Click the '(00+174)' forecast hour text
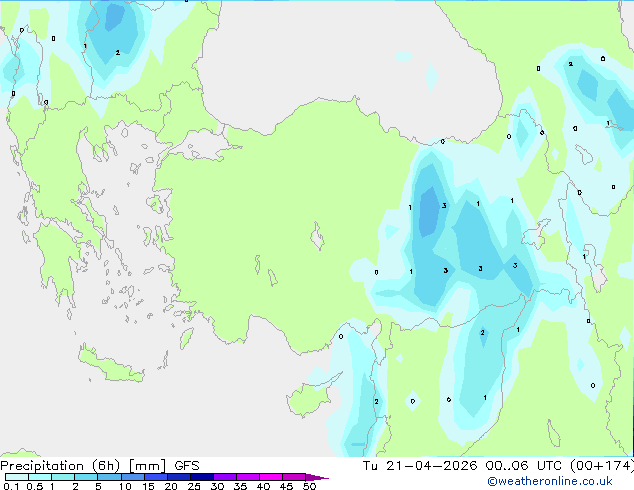Viewport: 634px width, 490px height. point(602,466)
